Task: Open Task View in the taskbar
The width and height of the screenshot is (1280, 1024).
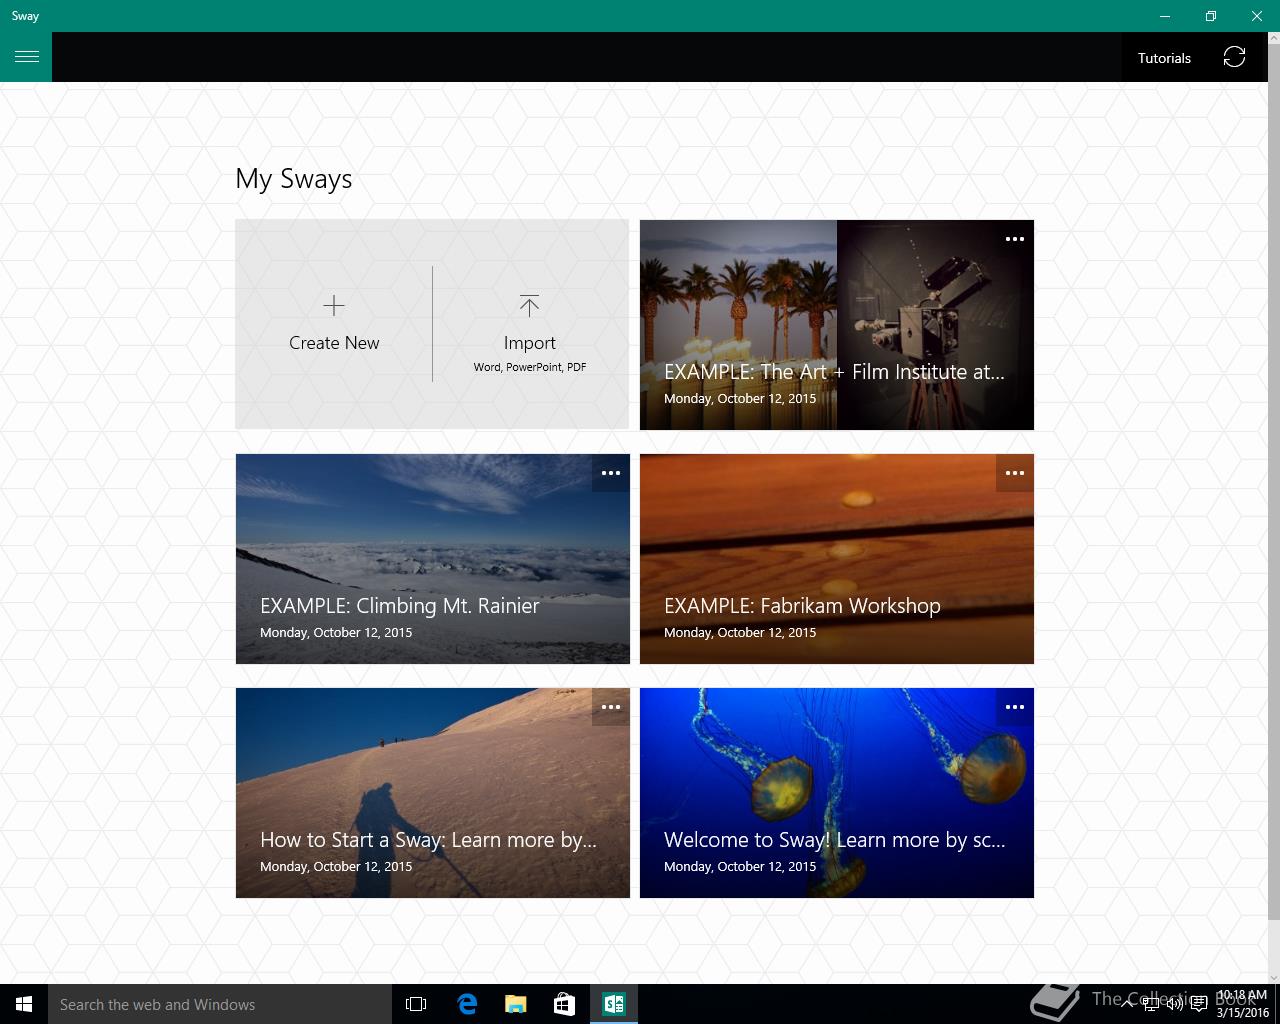Action: point(416,1004)
